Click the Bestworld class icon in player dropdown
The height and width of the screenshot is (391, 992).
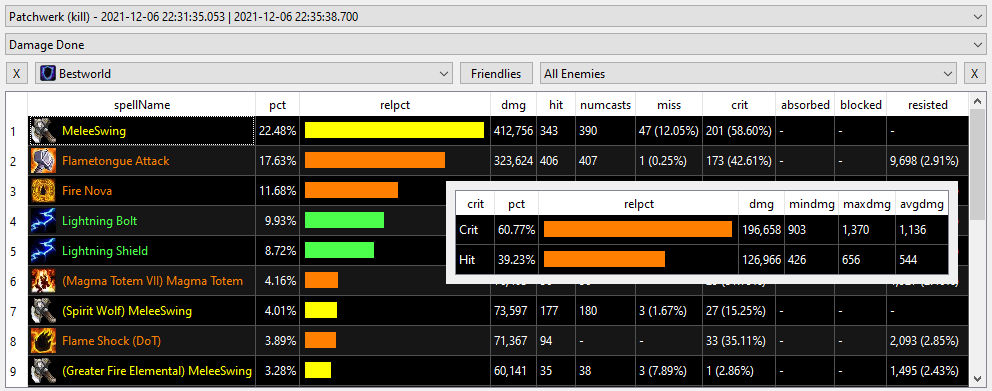tap(47, 73)
